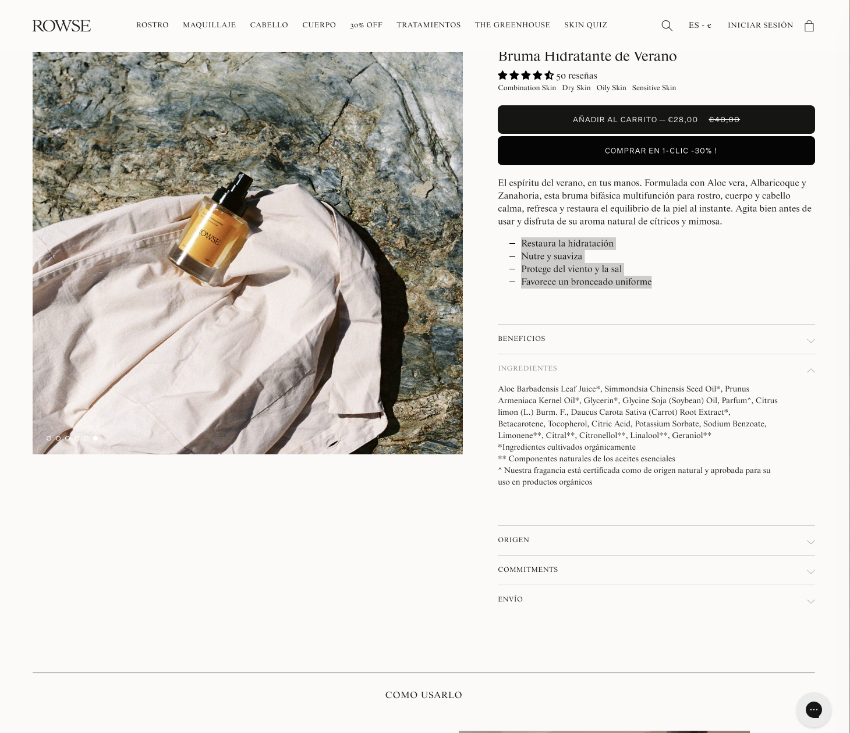850x733 pixels.
Task: Open the 50 reseñas reviews link
Action: click(577, 76)
